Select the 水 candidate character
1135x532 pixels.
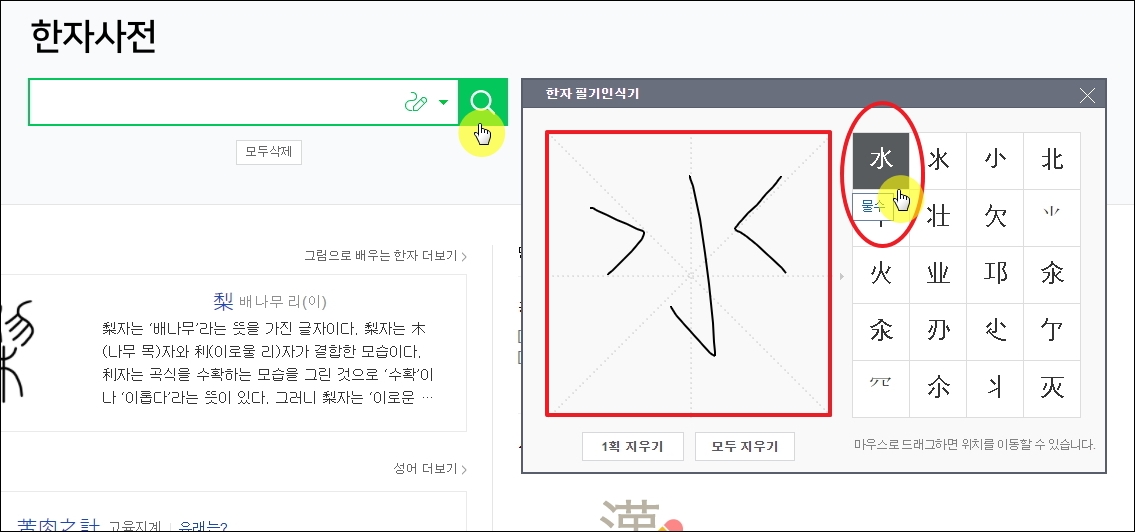point(881,160)
